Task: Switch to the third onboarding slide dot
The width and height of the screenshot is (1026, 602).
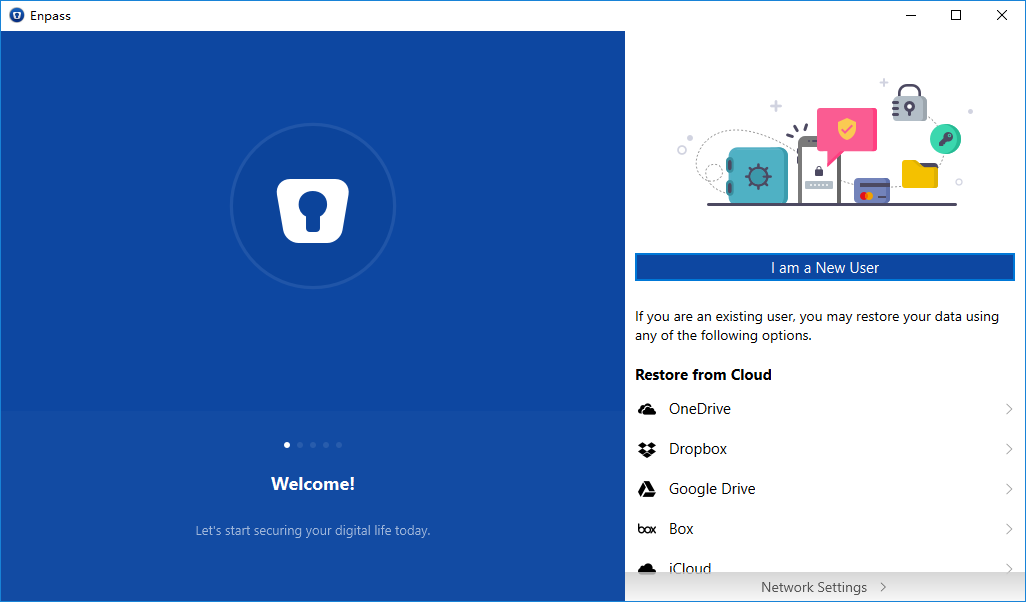Action: tap(313, 444)
